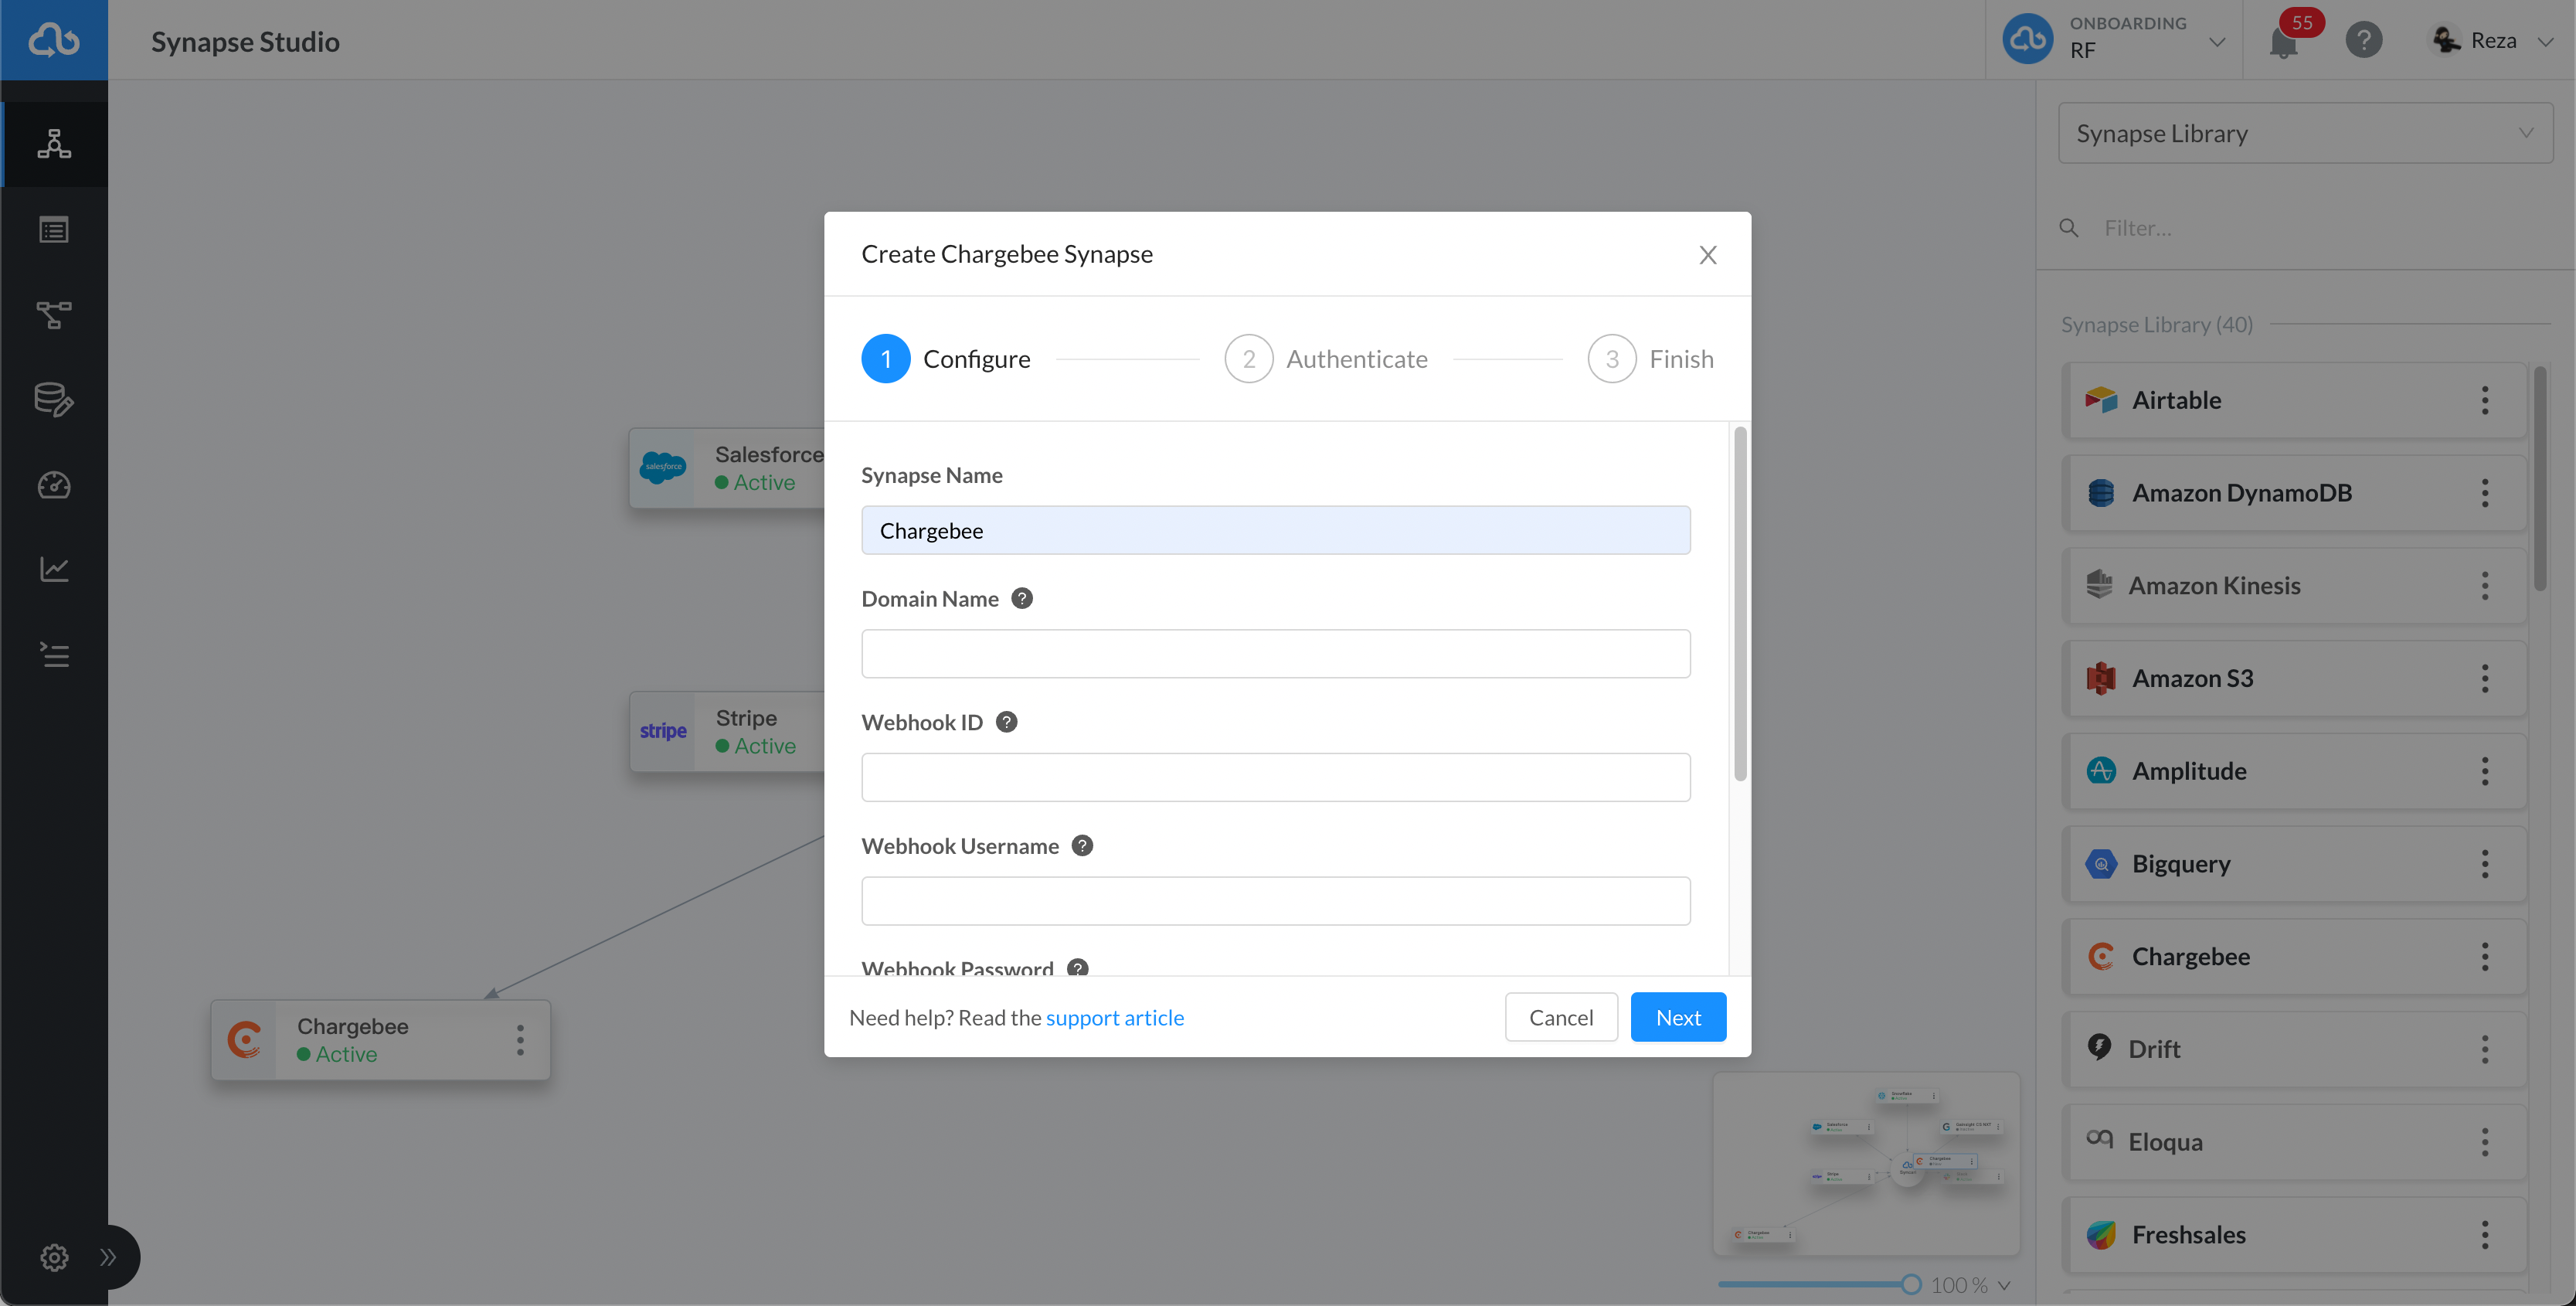Open notifications bell showing 55
The width and height of the screenshot is (2576, 1306).
pos(2284,42)
